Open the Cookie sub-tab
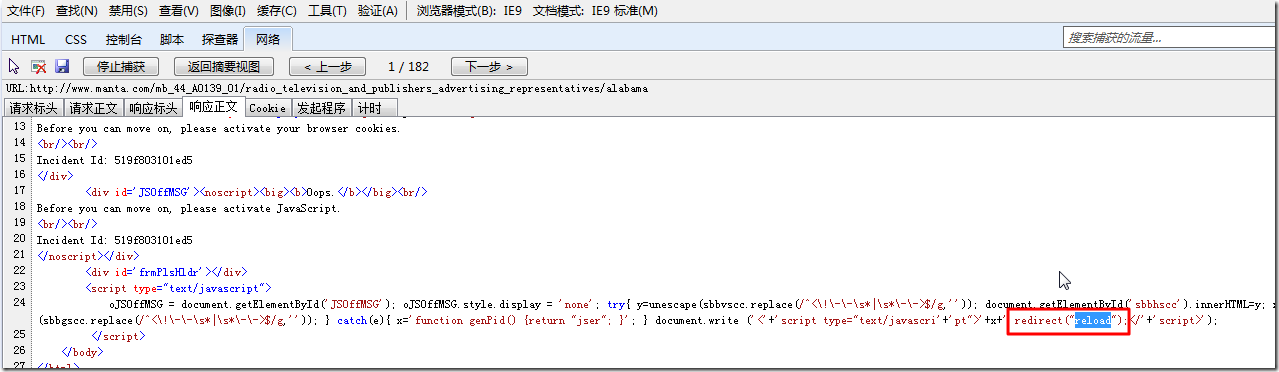Image resolution: width=1279 pixels, height=372 pixels. point(268,108)
